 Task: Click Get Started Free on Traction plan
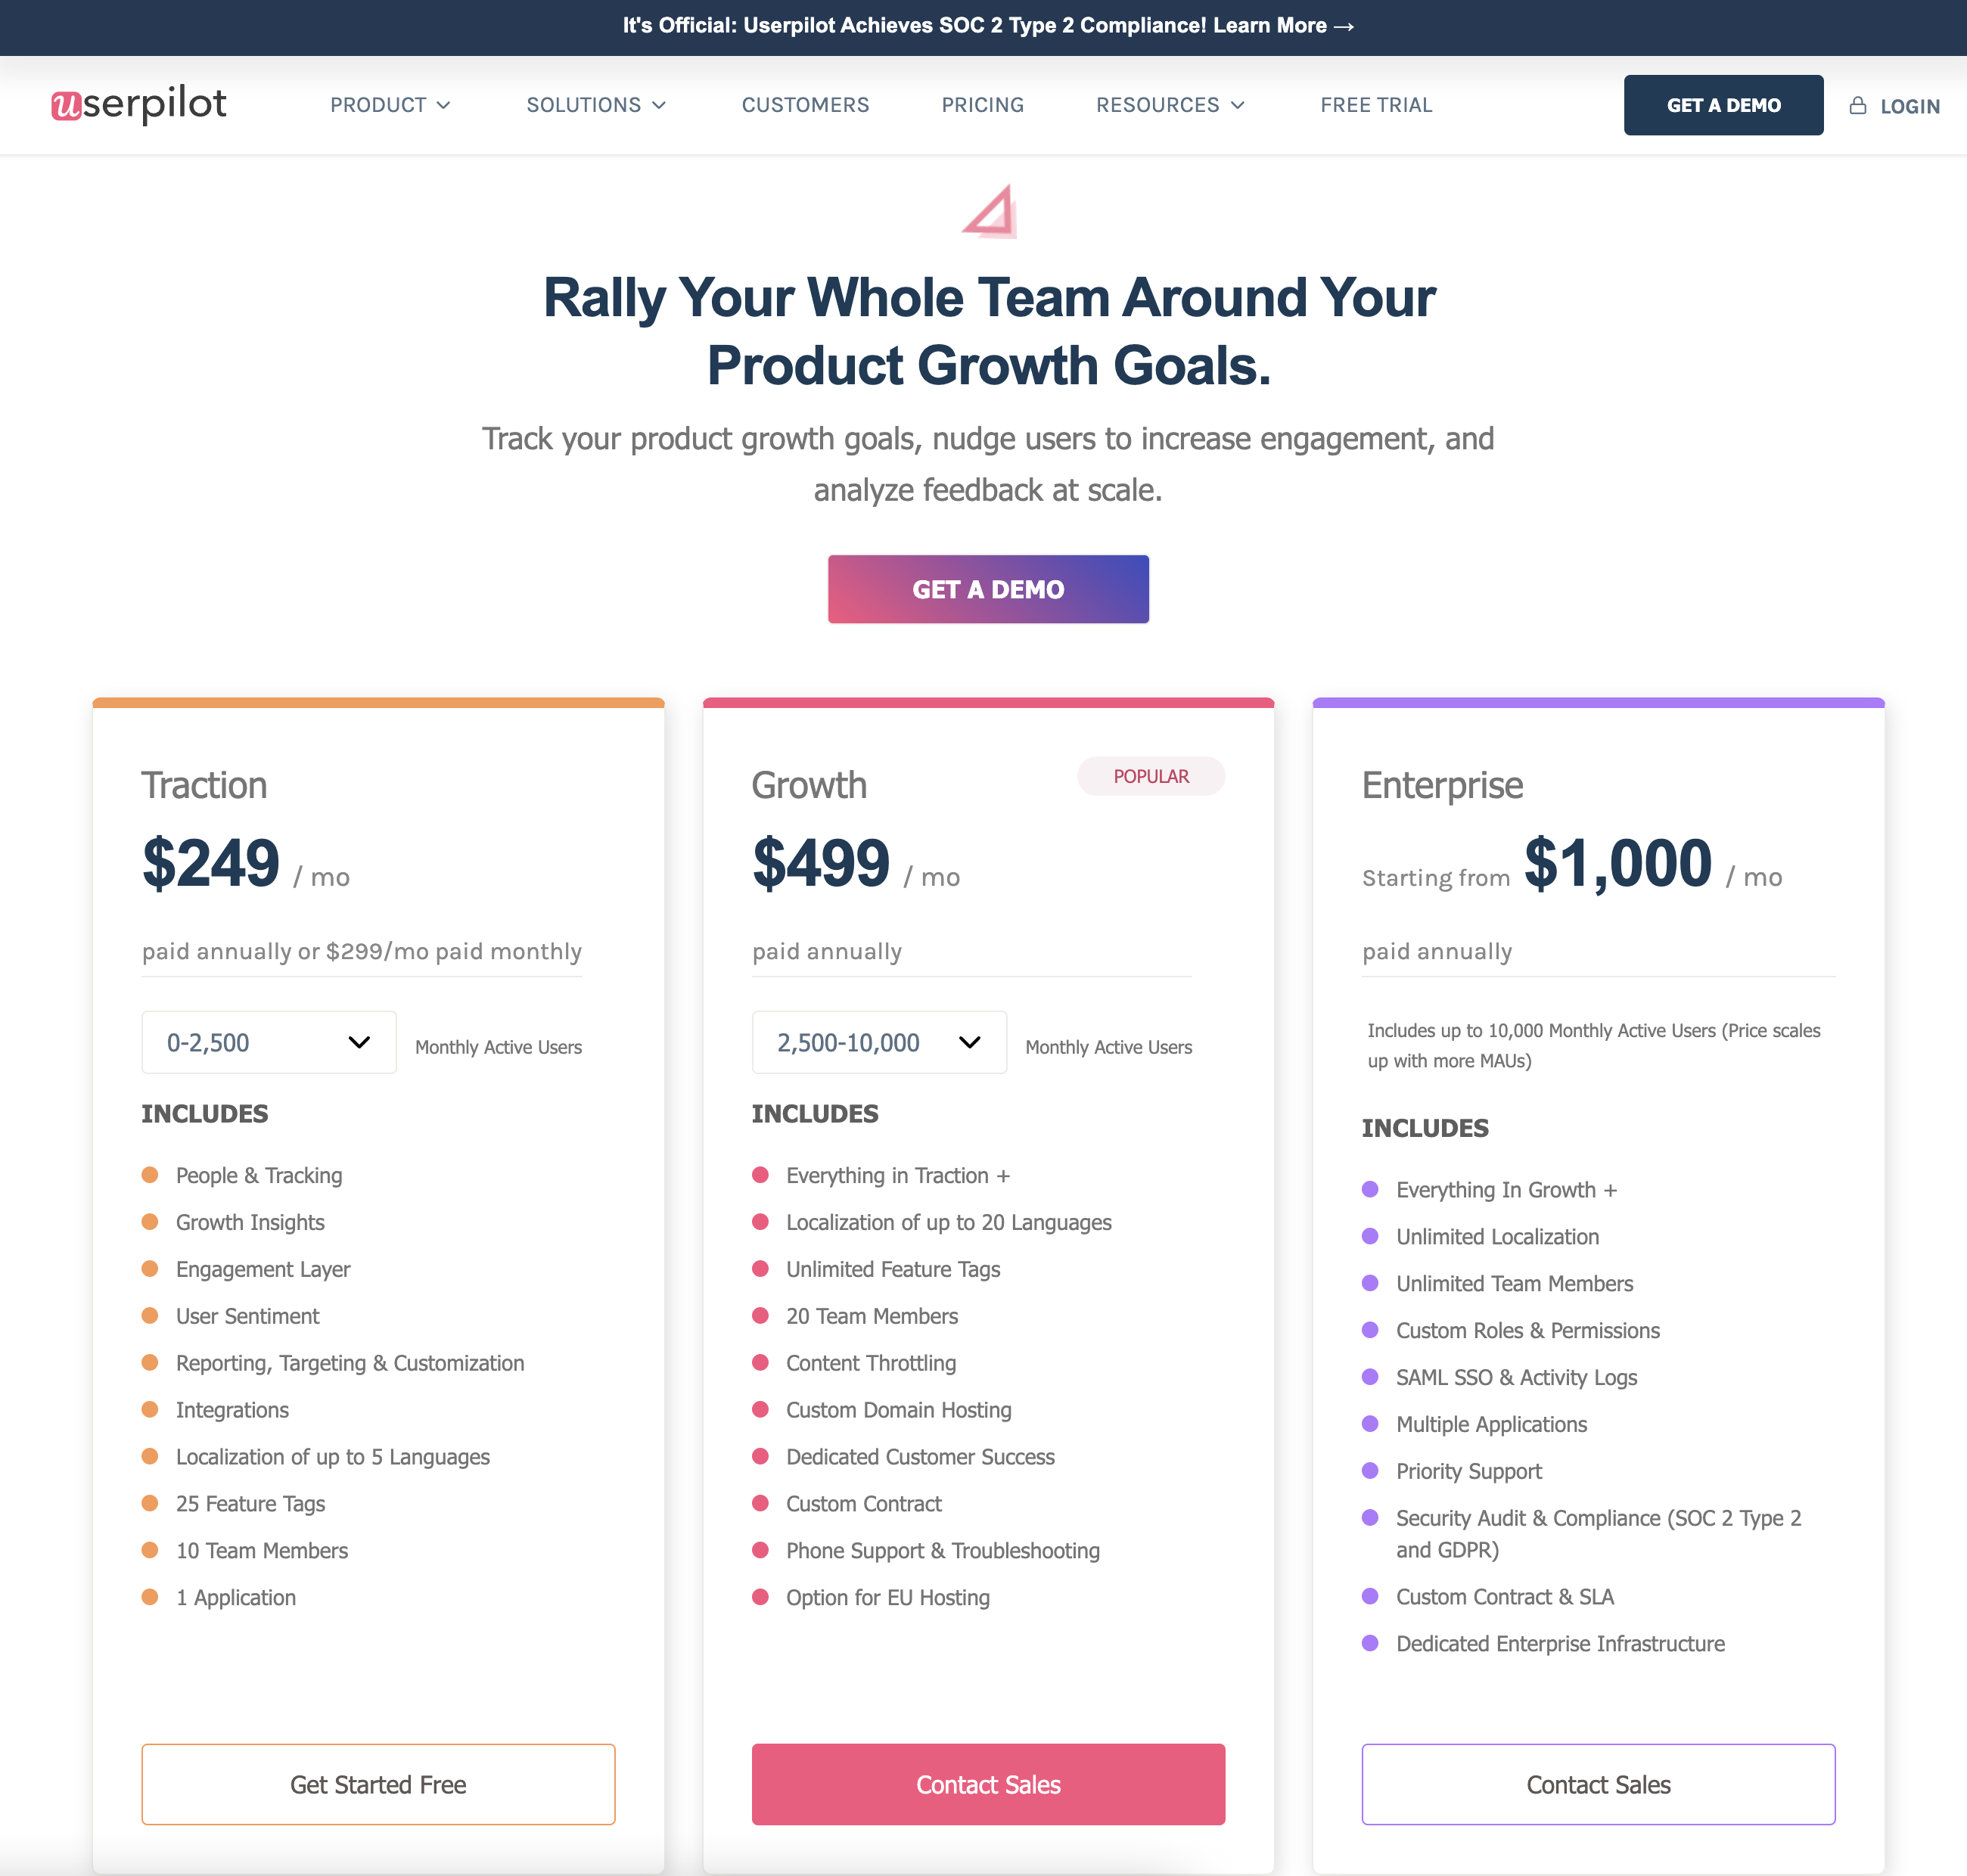[379, 1784]
